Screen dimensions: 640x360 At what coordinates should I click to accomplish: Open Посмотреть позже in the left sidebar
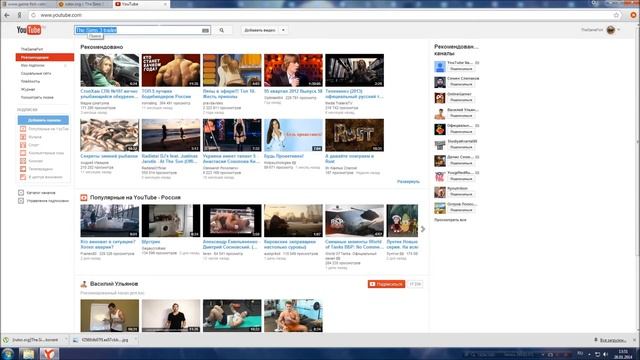(x=37, y=98)
